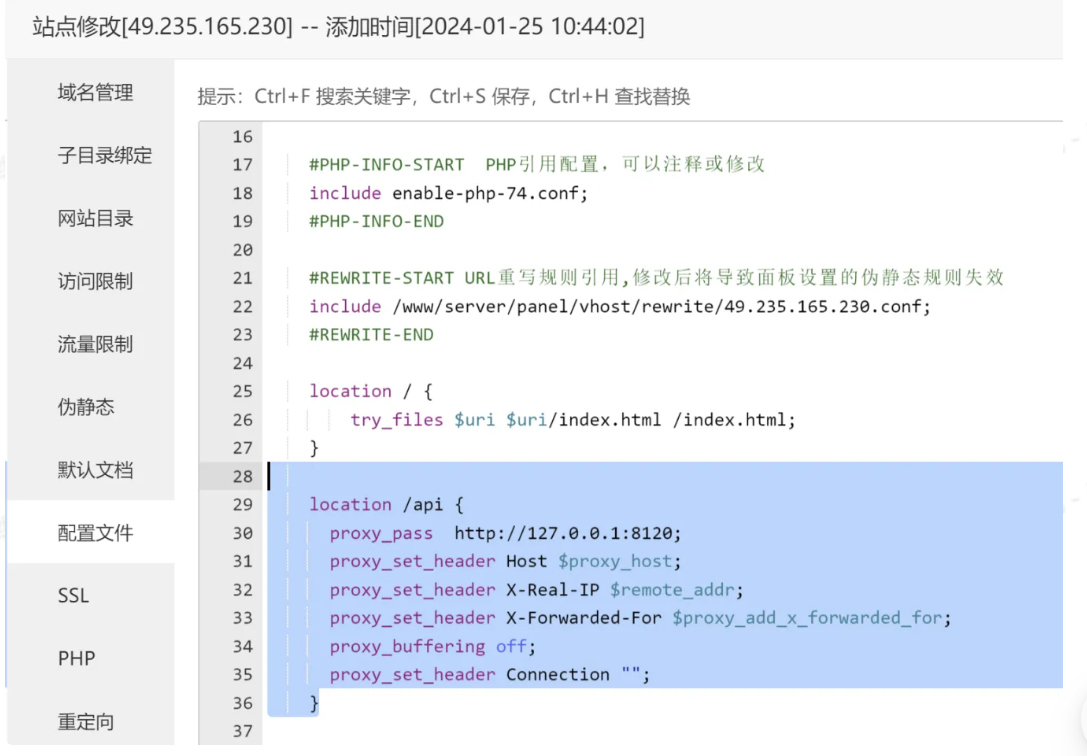Click the proxy_buffering off line
This screenshot has width=1087, height=756.
pyautogui.click(x=432, y=647)
